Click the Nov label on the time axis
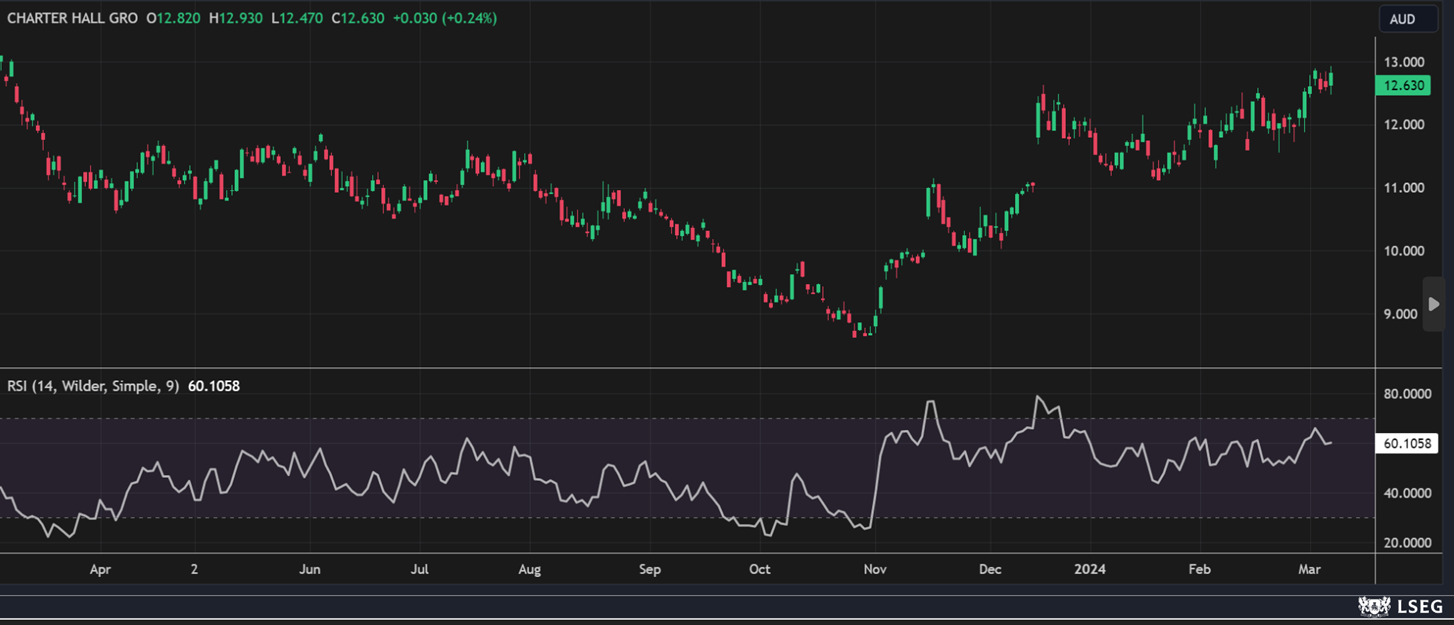The height and width of the screenshot is (625, 1454). 875,570
